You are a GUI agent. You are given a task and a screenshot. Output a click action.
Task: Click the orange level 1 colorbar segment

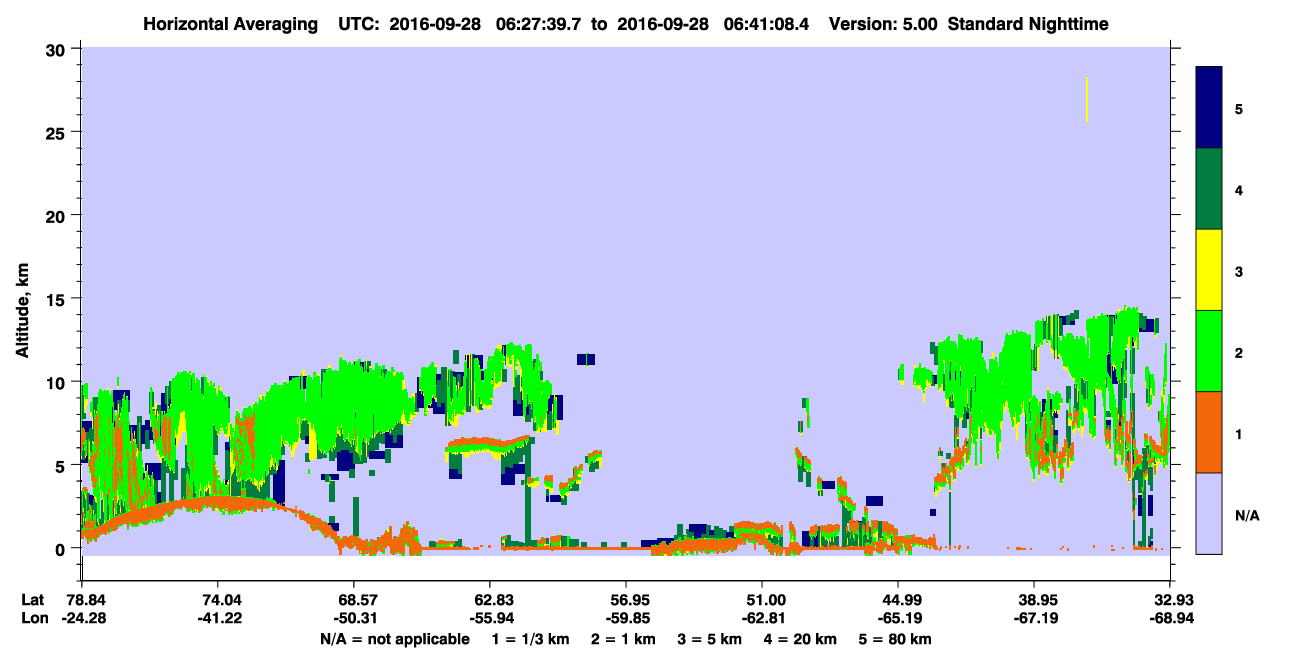click(1209, 432)
